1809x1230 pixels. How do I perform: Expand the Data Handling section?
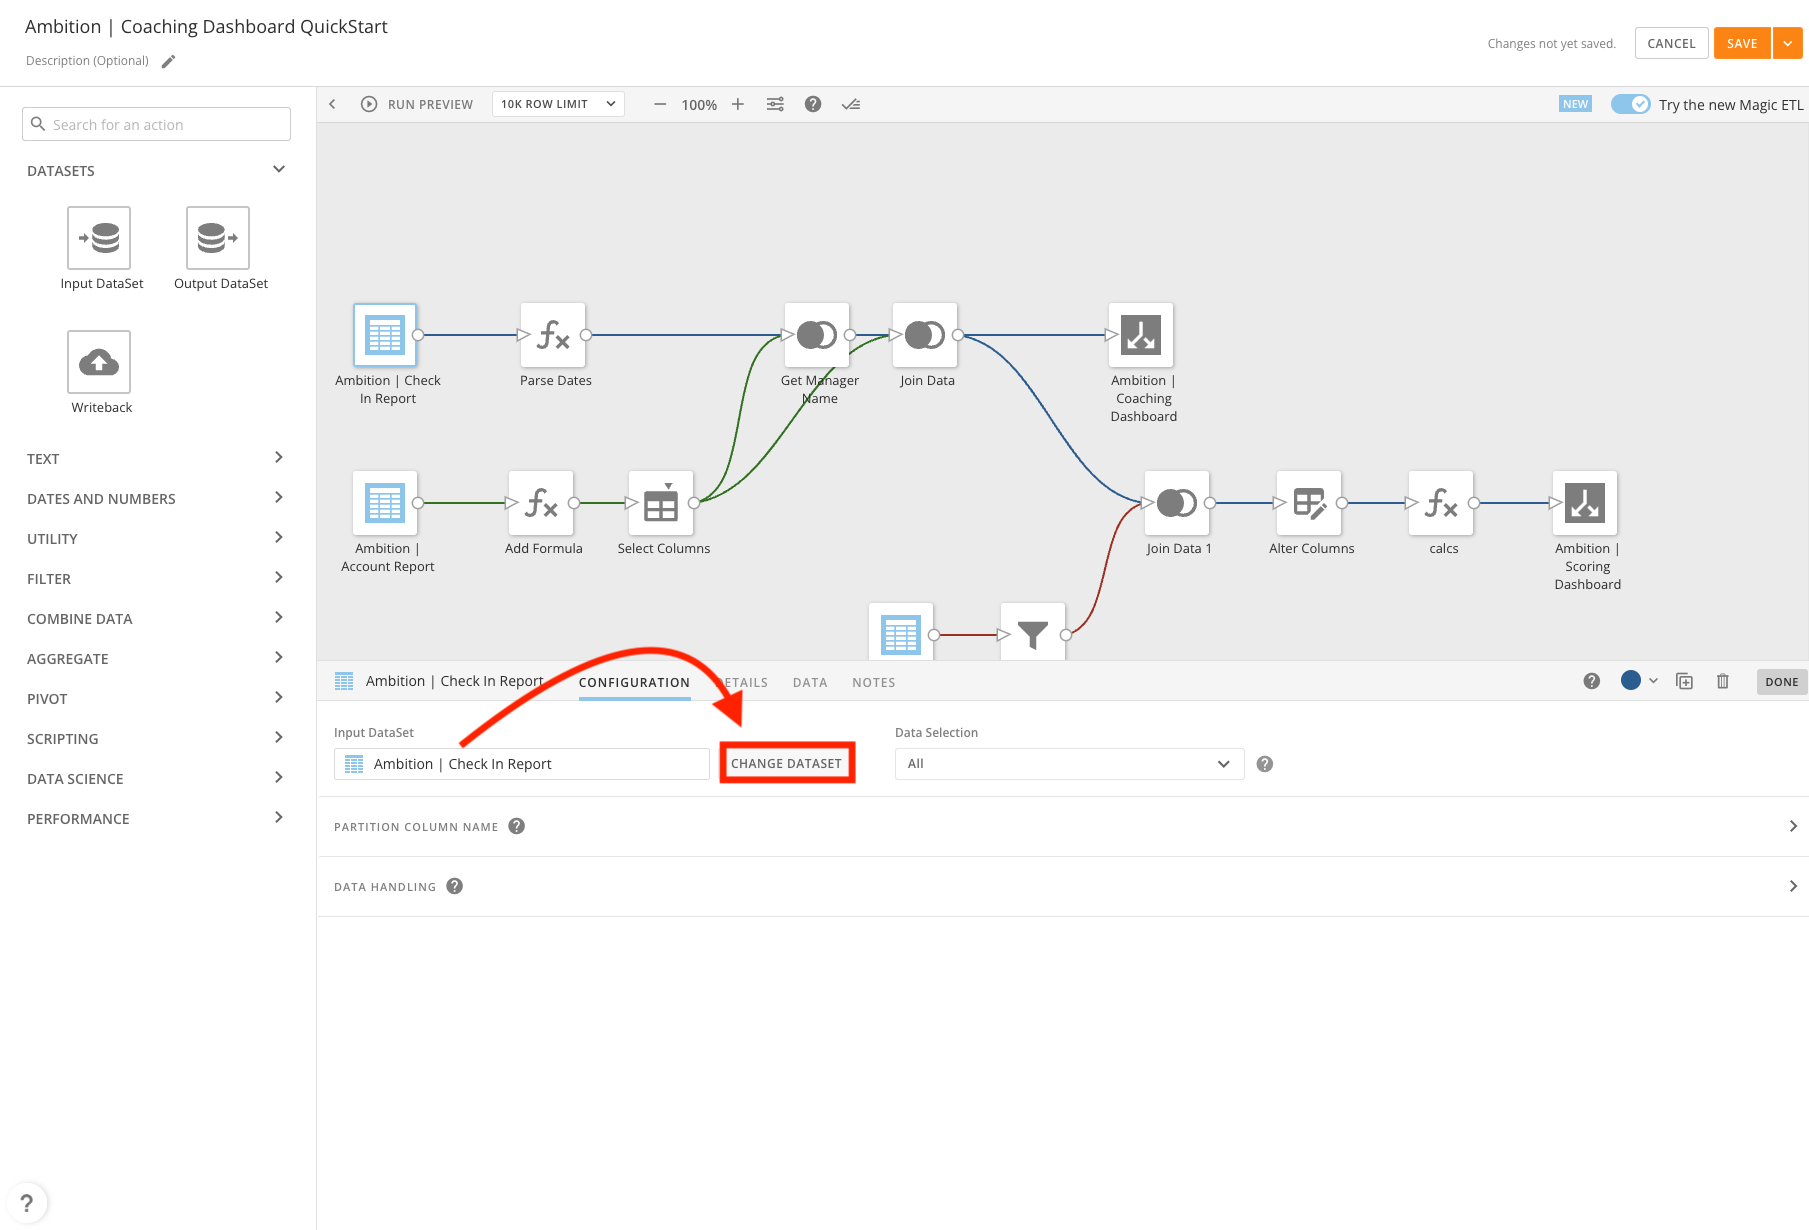point(1793,886)
